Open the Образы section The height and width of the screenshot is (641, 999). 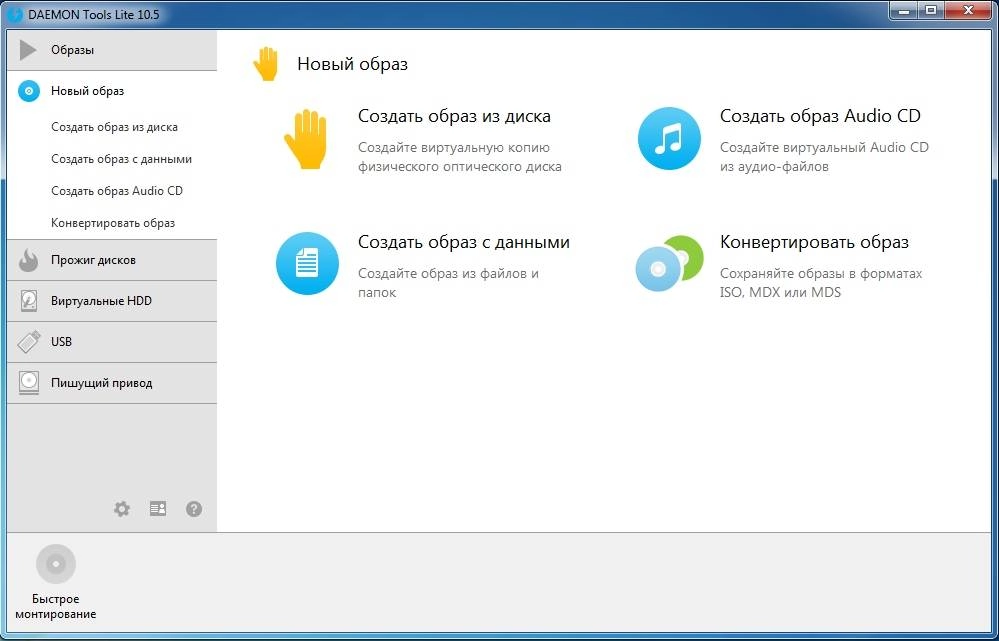[111, 50]
